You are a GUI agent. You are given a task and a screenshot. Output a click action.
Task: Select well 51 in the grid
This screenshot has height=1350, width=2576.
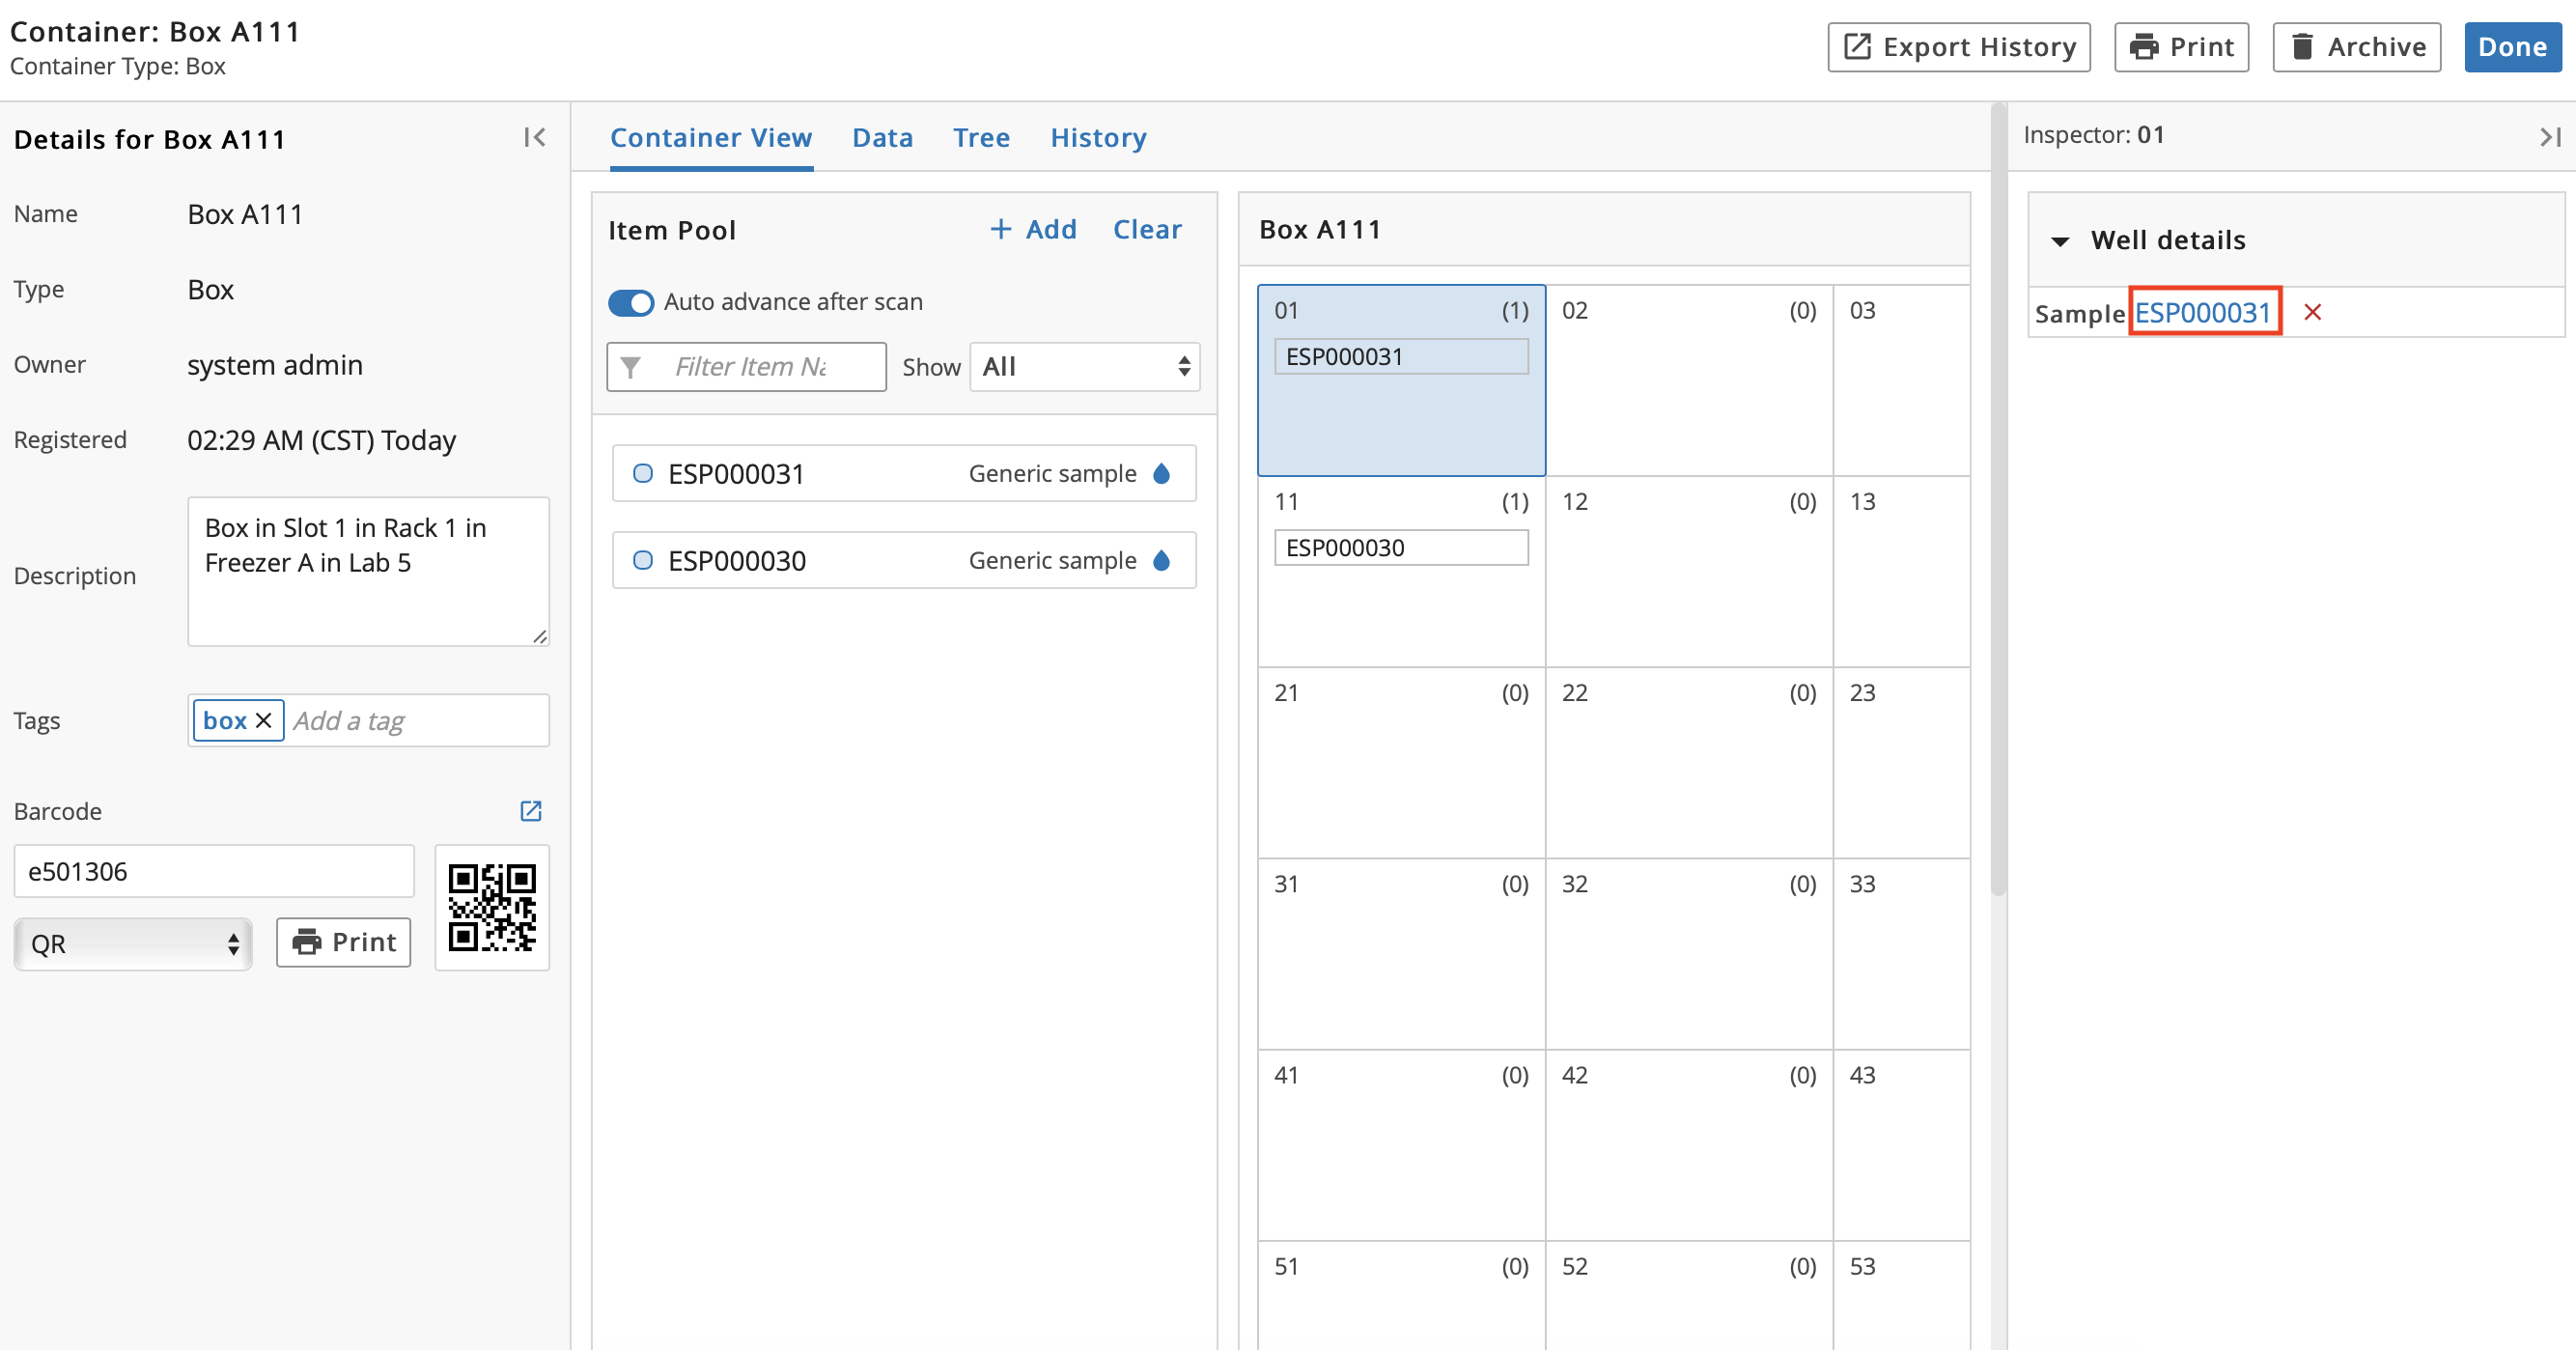(x=1401, y=1296)
